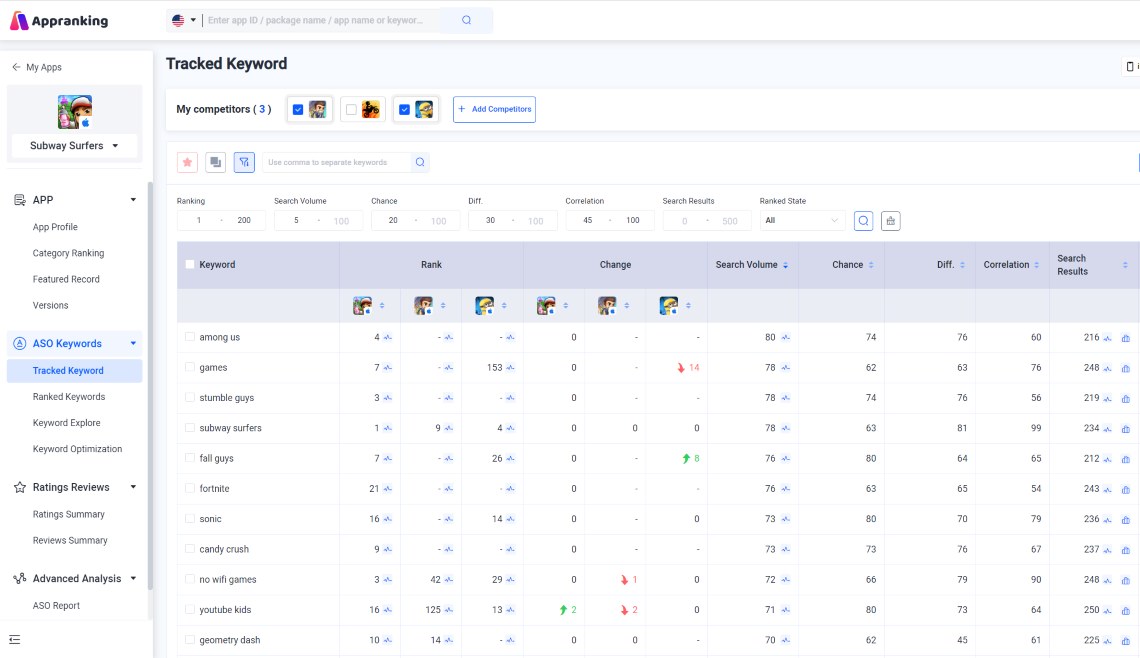Sort by Correlation column
This screenshot has width=1140, height=658.
(1037, 265)
